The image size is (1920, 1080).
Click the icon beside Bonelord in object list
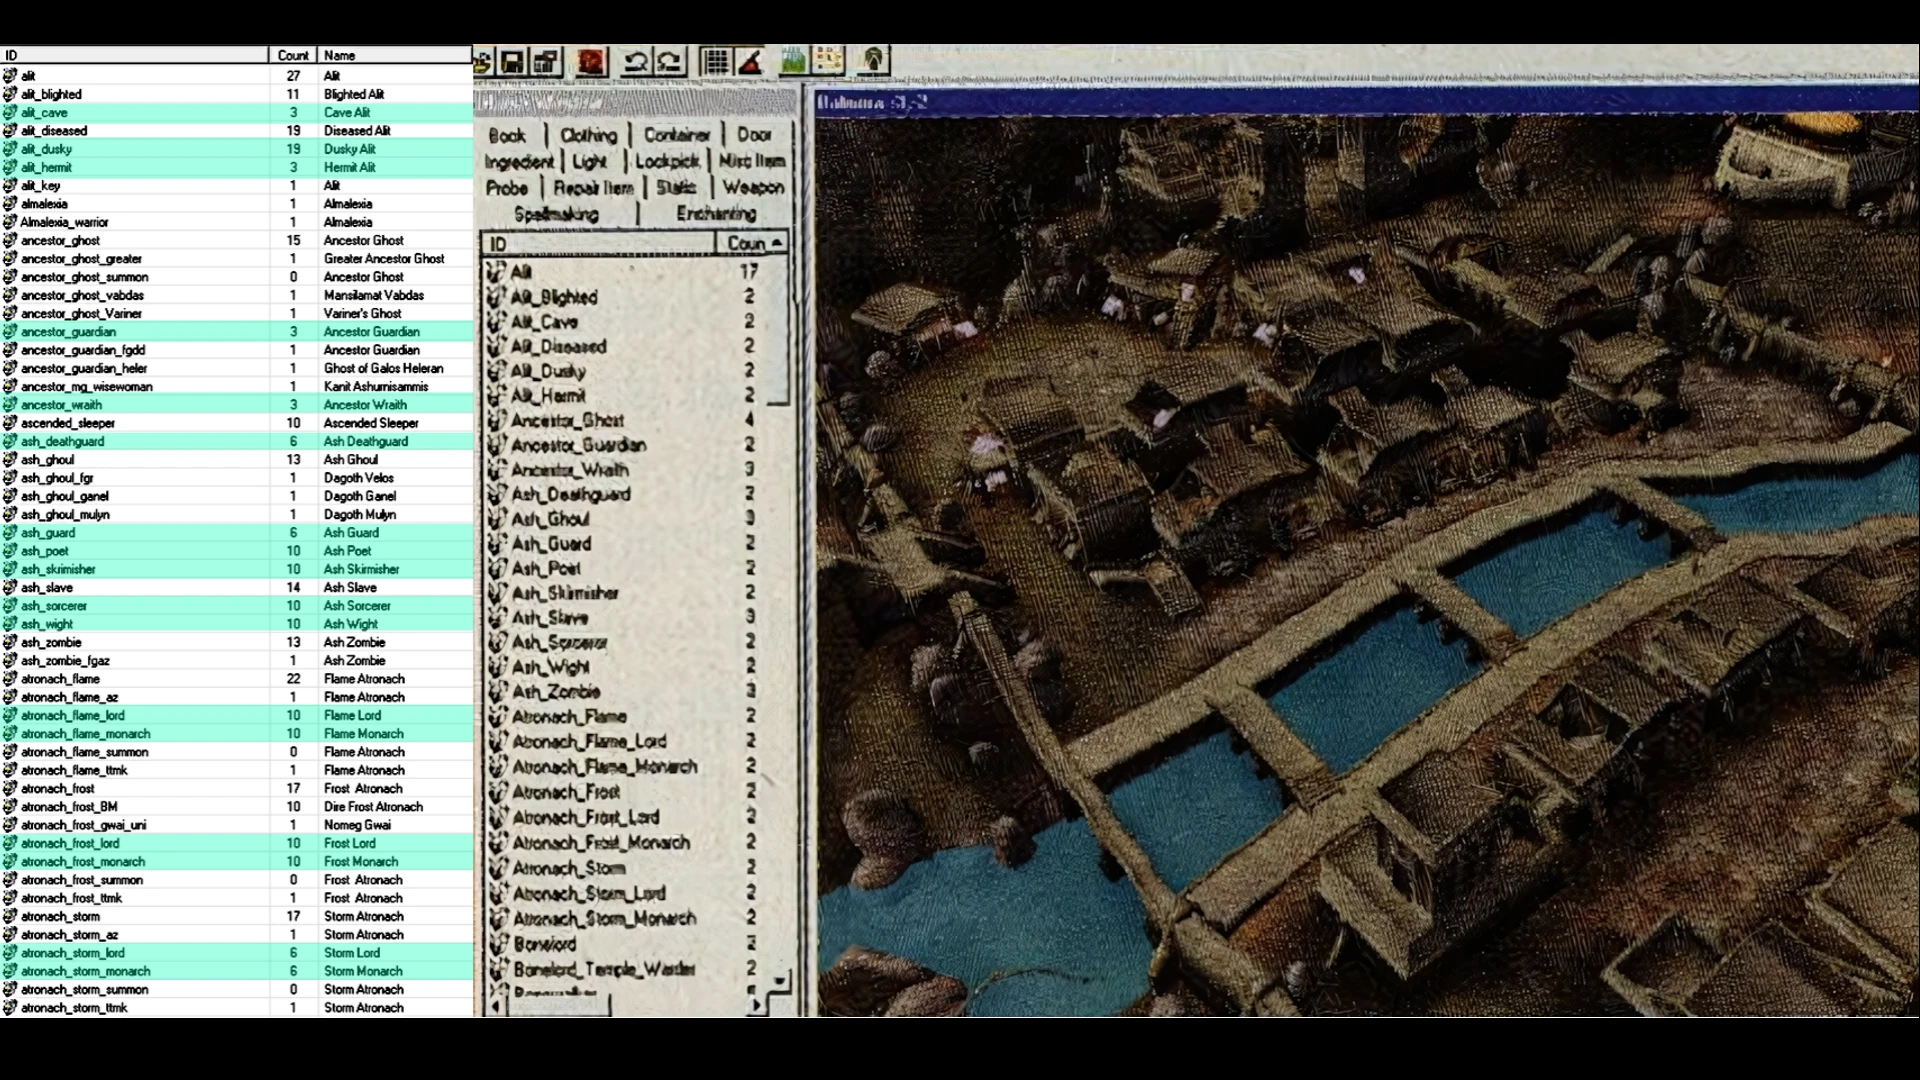(497, 943)
